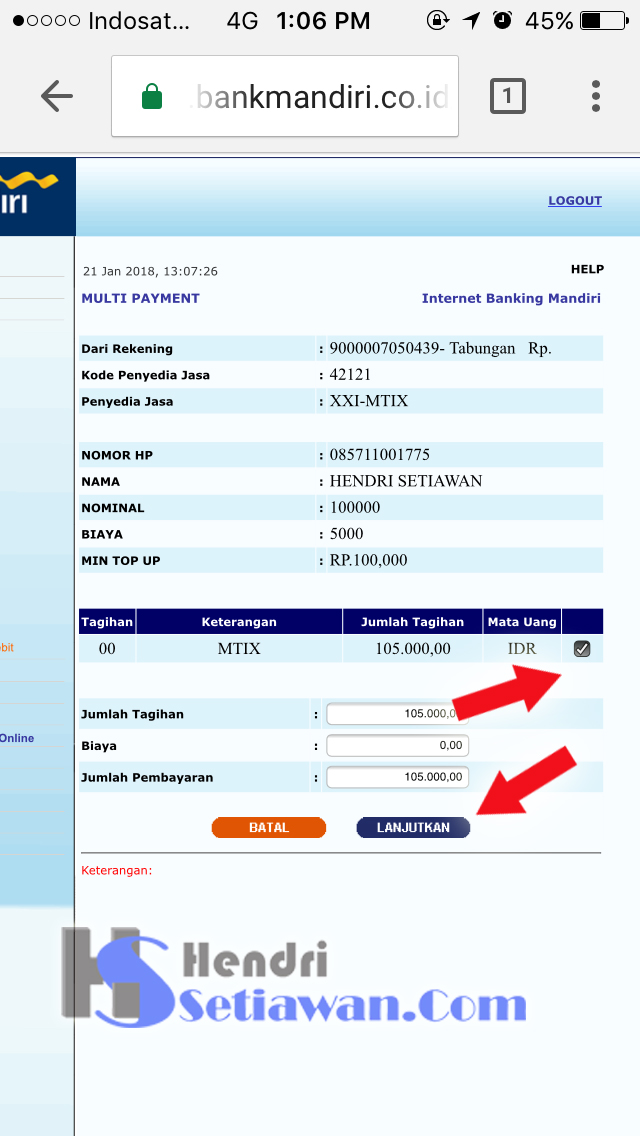Click the Jumlah Pembayaran field
This screenshot has width=640, height=1136.
[x=397, y=777]
